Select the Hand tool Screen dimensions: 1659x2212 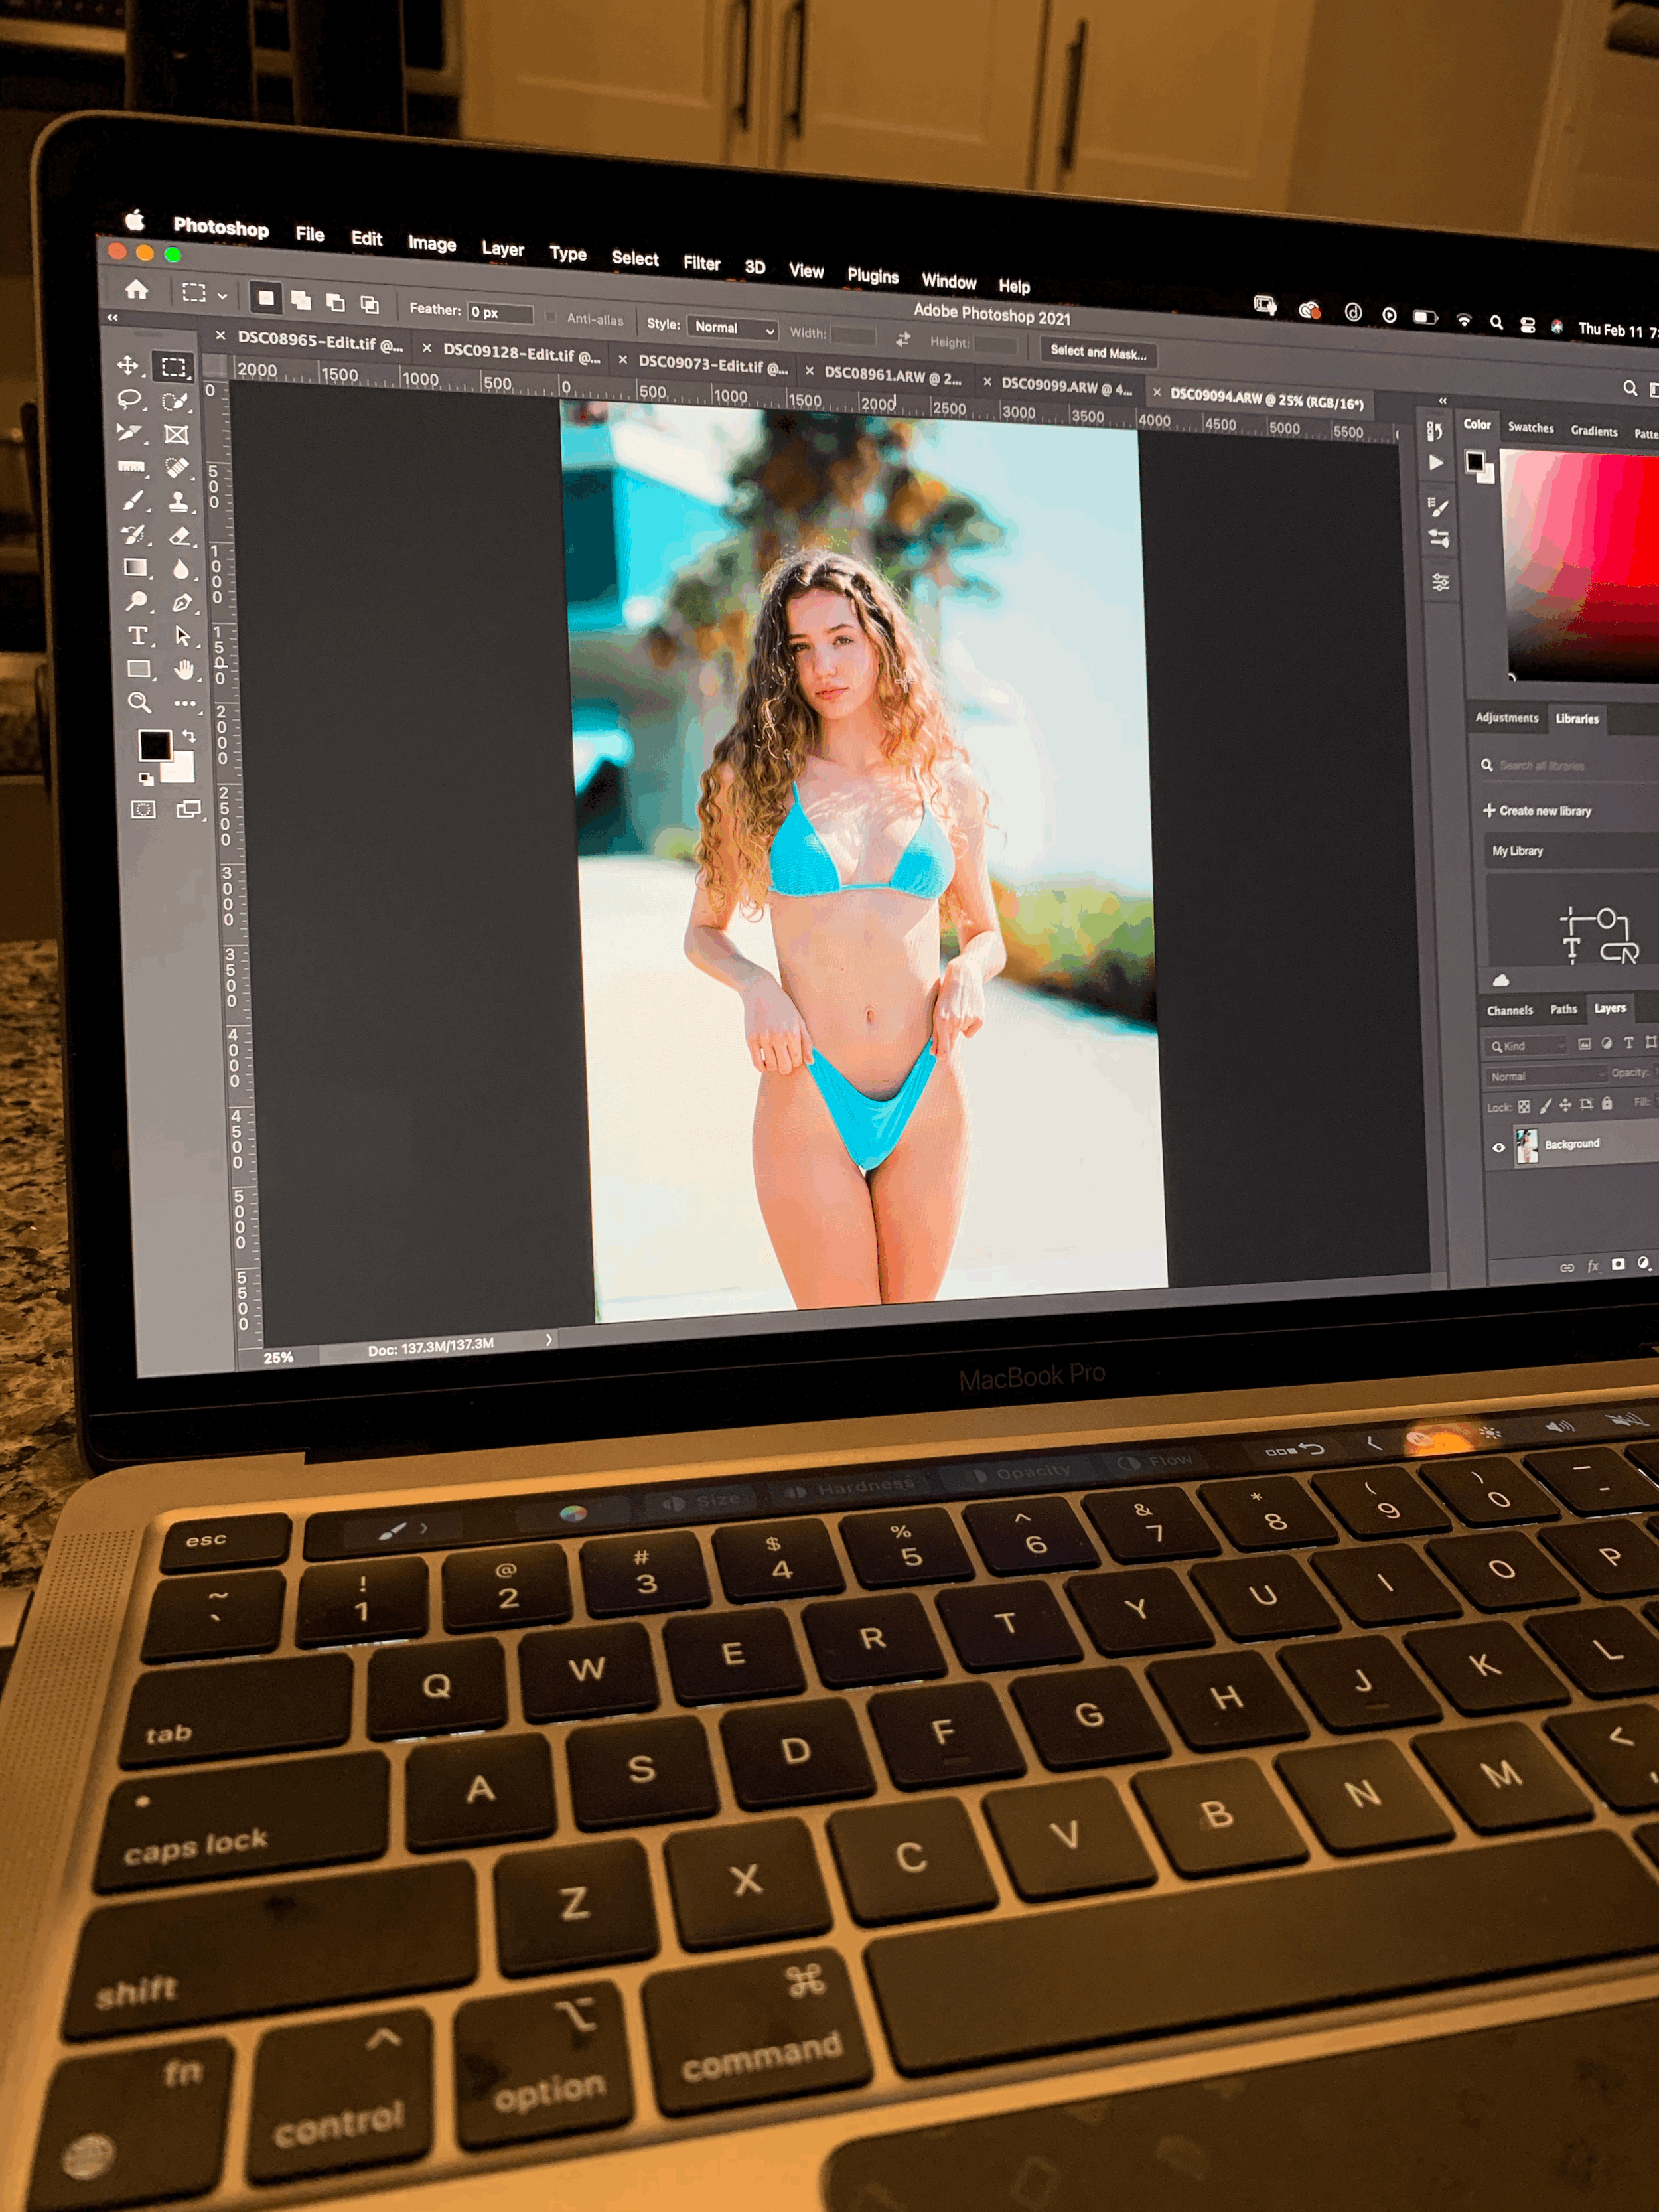184,669
